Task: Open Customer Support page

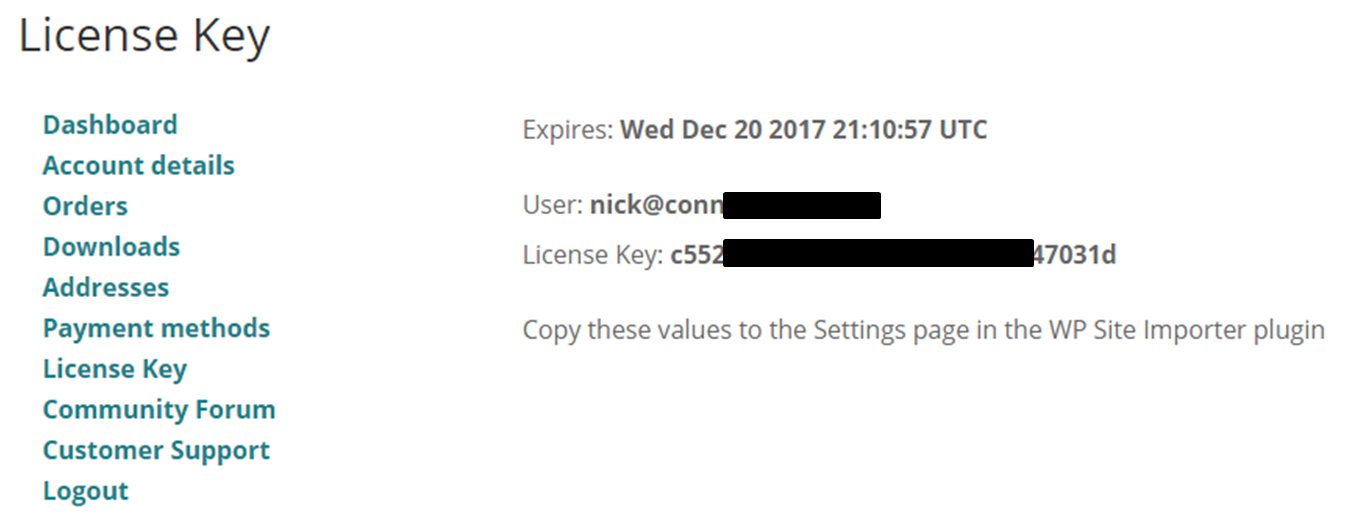Action: [x=156, y=451]
